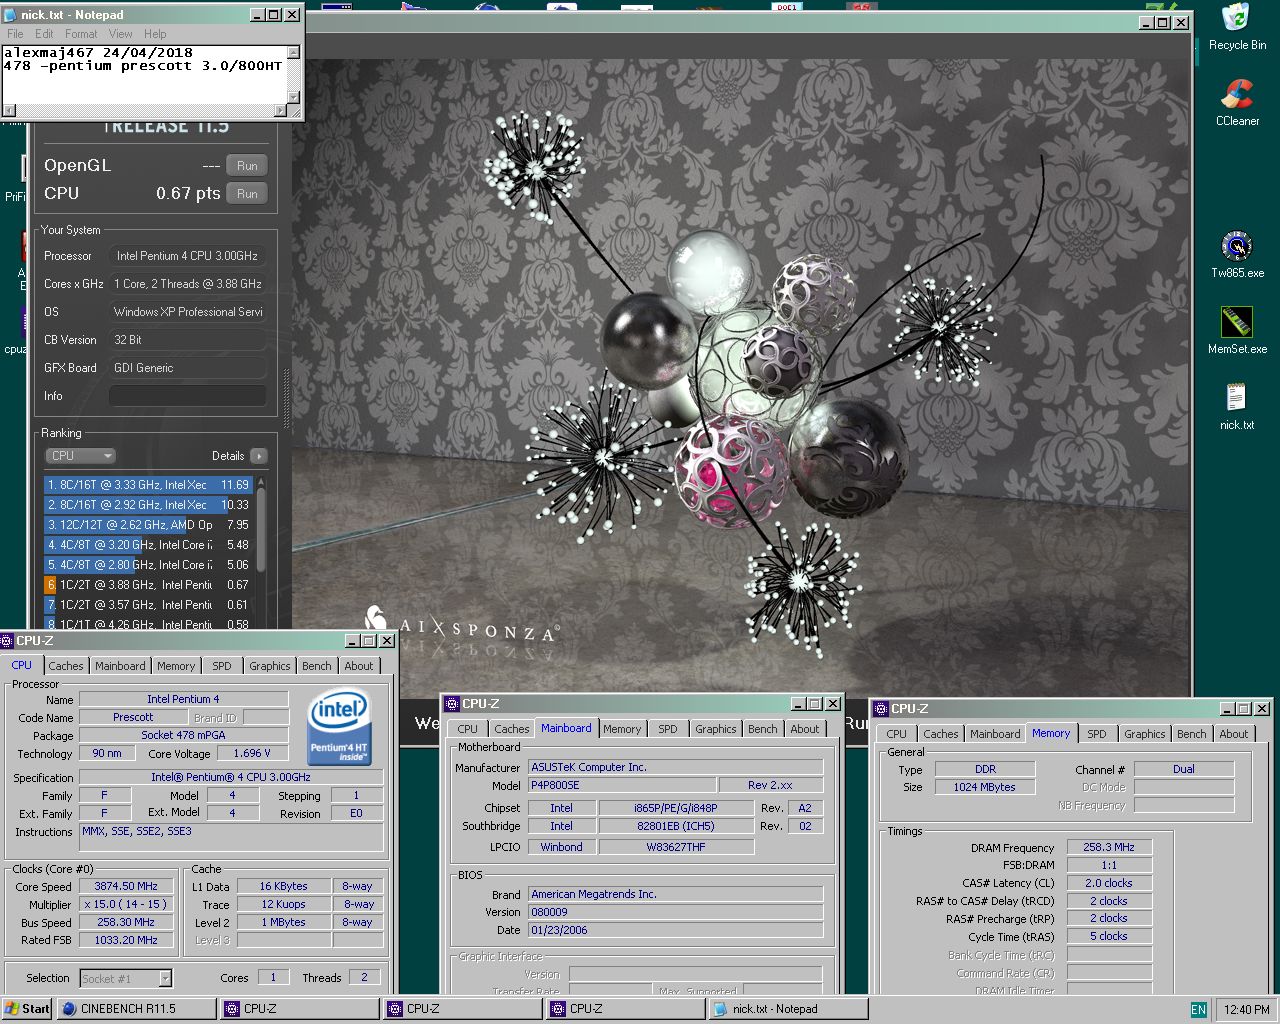Switch to CINEBENCH R11.5 taskbar button
The image size is (1280, 1024).
pos(136,1009)
